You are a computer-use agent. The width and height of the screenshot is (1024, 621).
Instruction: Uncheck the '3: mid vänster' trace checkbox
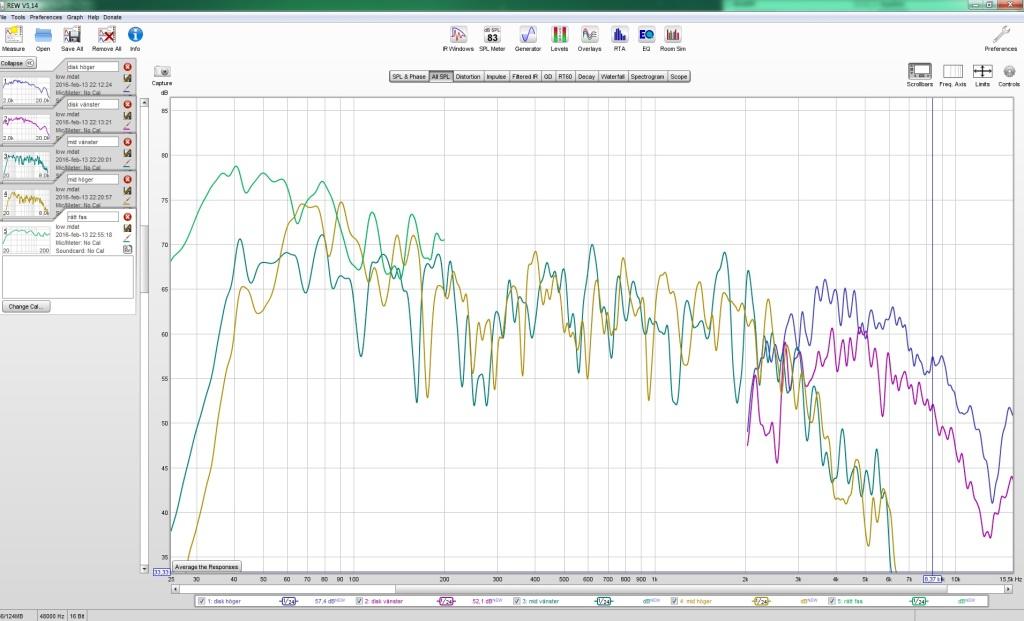coord(517,601)
